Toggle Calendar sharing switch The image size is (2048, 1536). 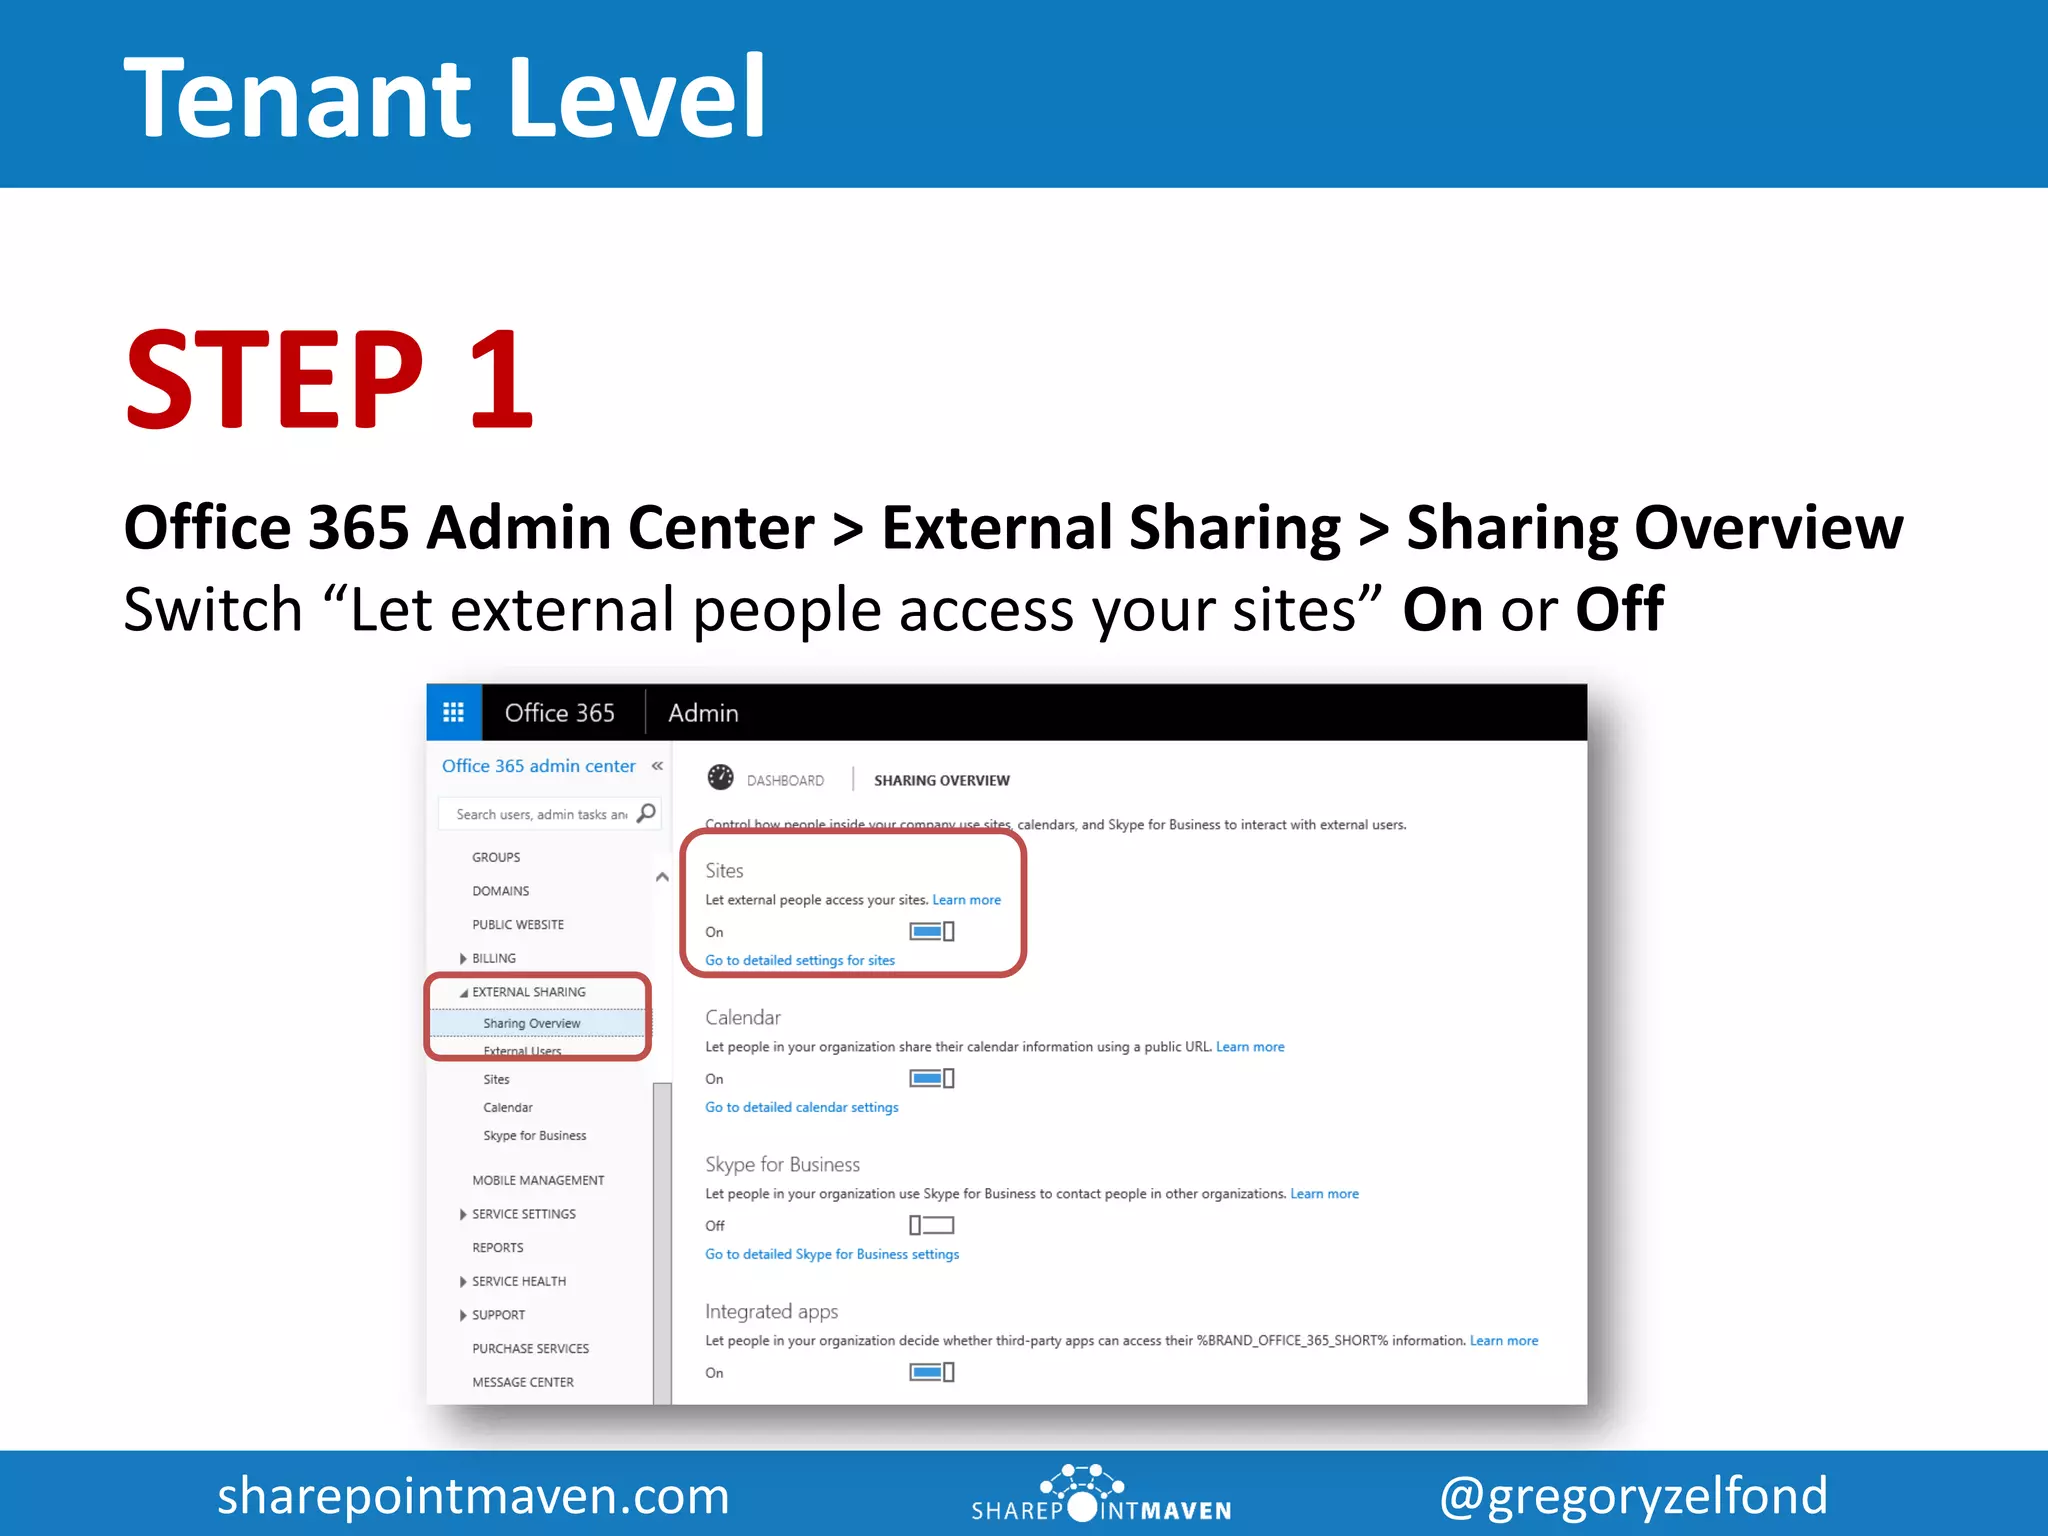(x=932, y=1078)
